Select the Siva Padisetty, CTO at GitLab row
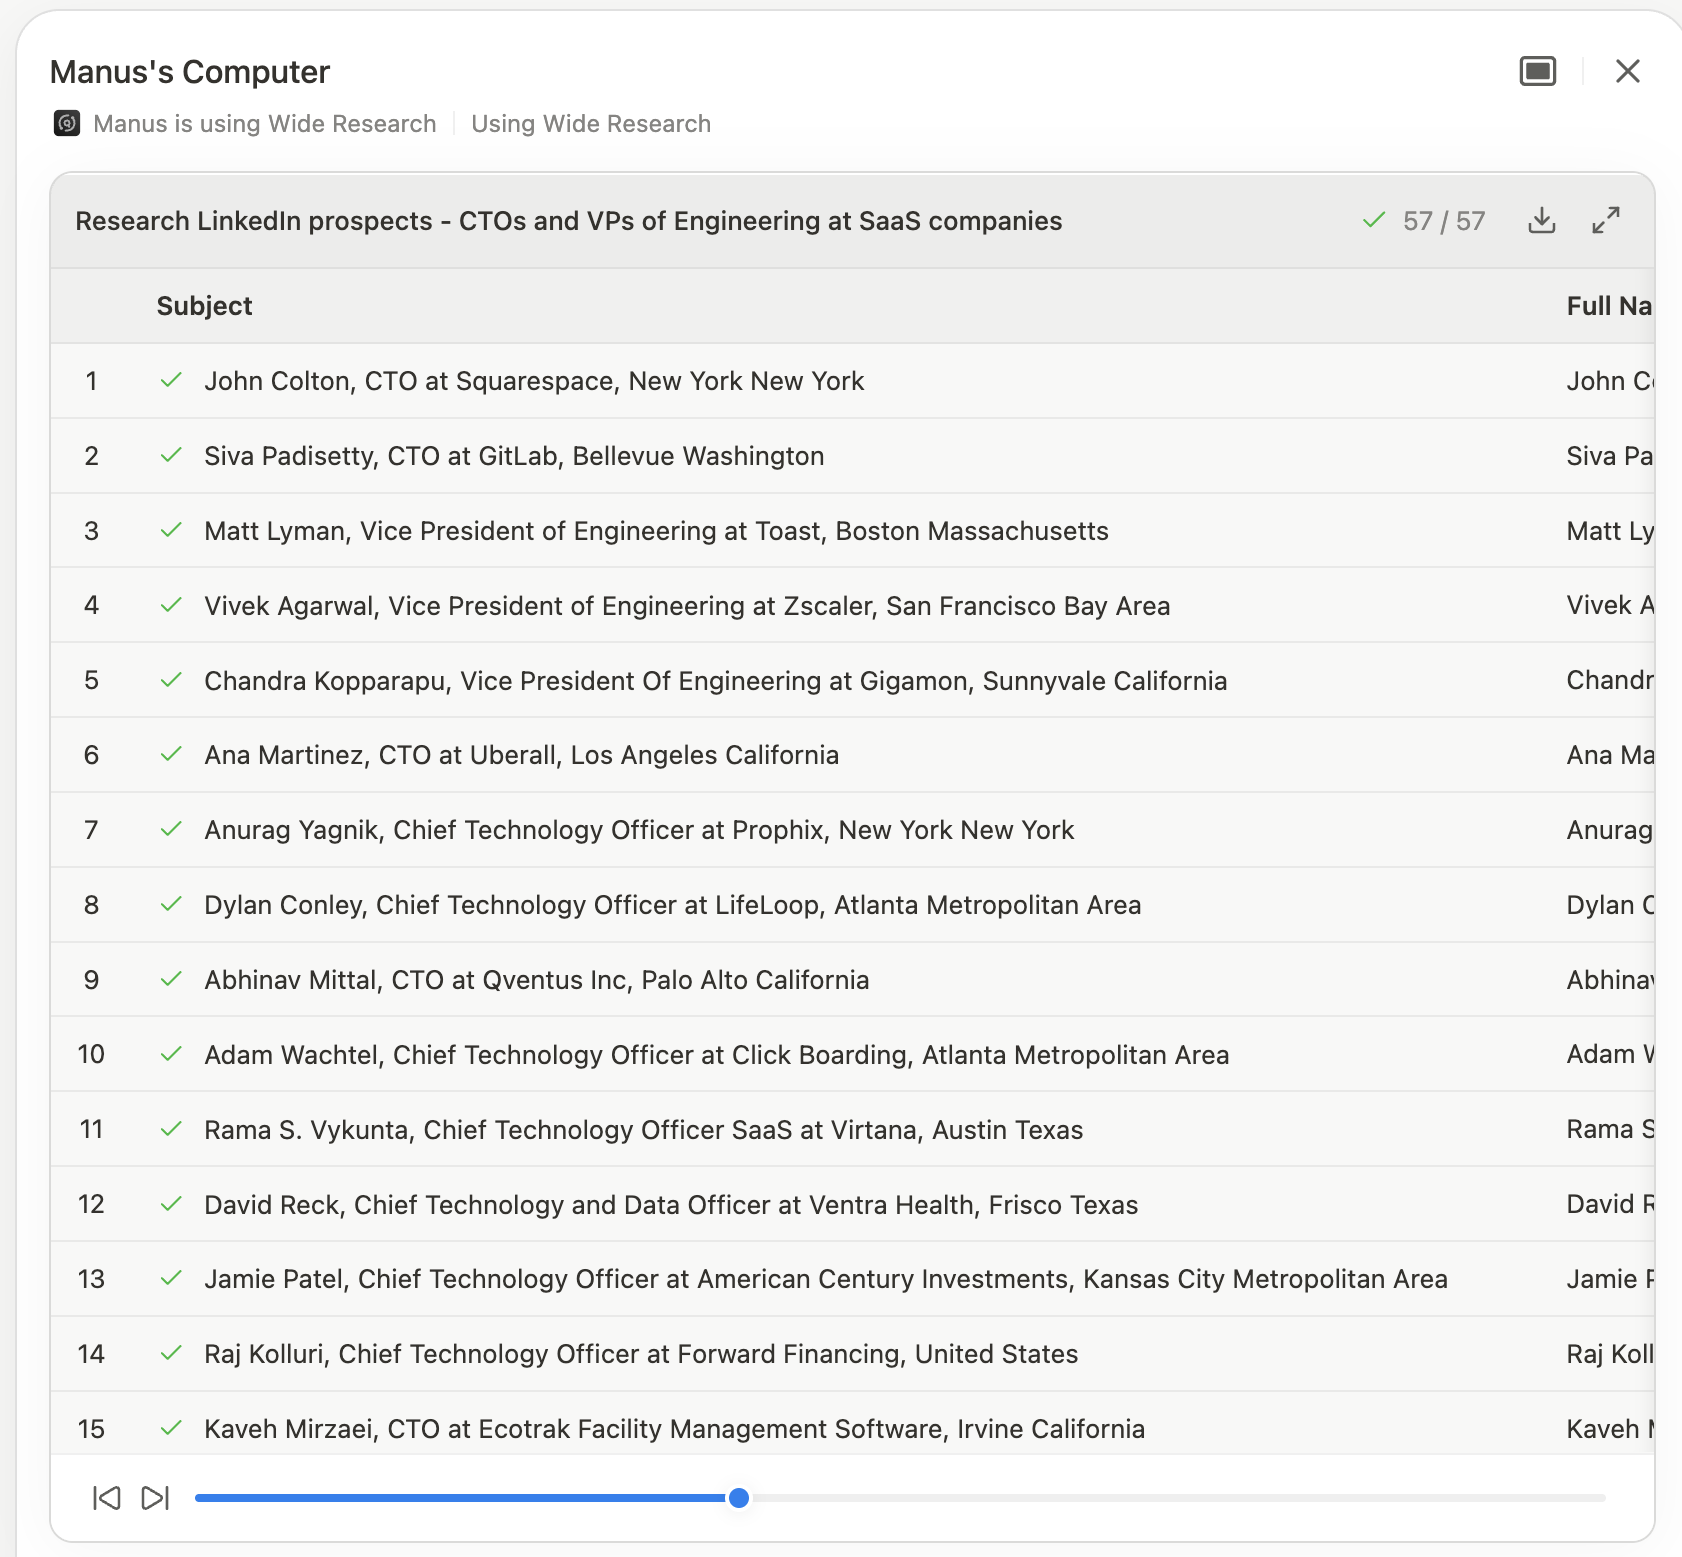The width and height of the screenshot is (1682, 1557). click(852, 456)
